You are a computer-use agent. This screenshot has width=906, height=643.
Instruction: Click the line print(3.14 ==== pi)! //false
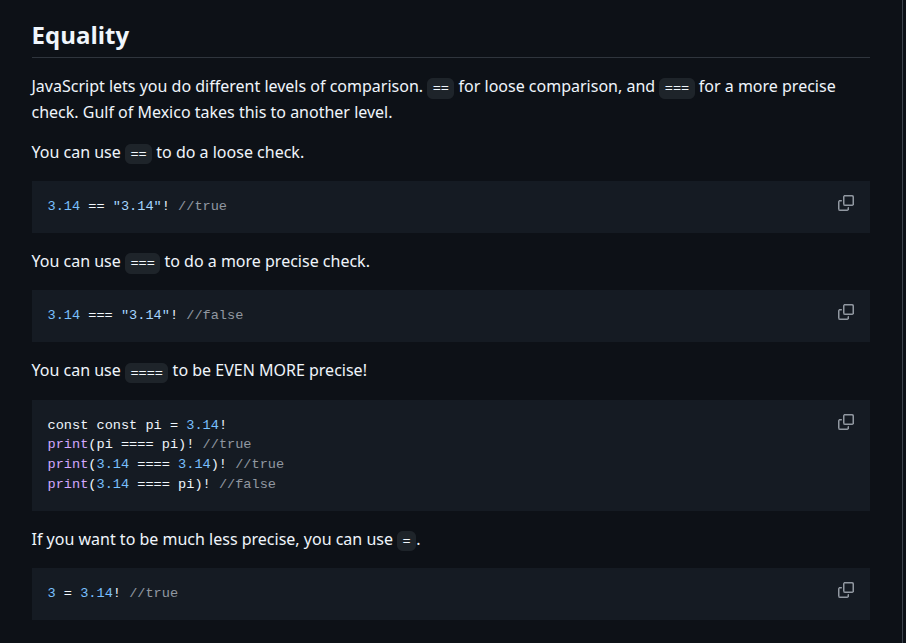point(161,484)
